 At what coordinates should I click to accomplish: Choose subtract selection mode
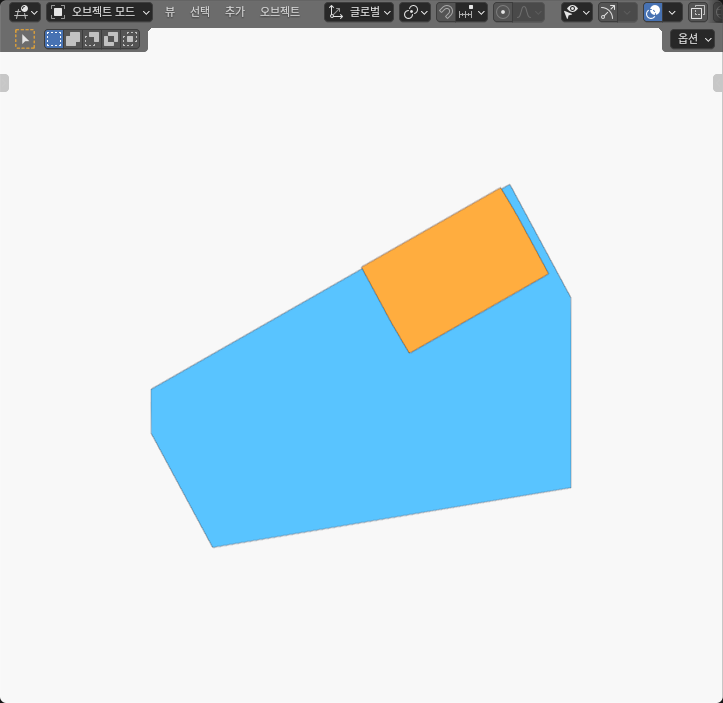click(92, 39)
